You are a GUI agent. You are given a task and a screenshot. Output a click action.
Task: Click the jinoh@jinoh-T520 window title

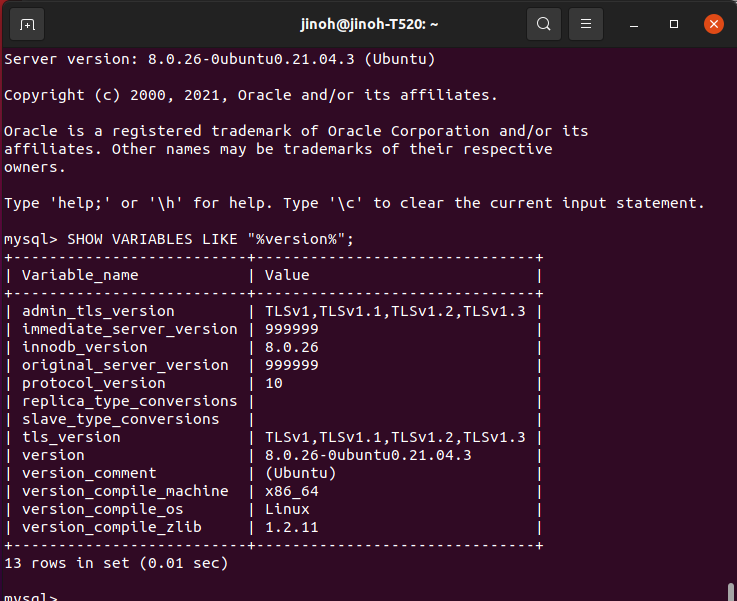pyautogui.click(x=369, y=24)
